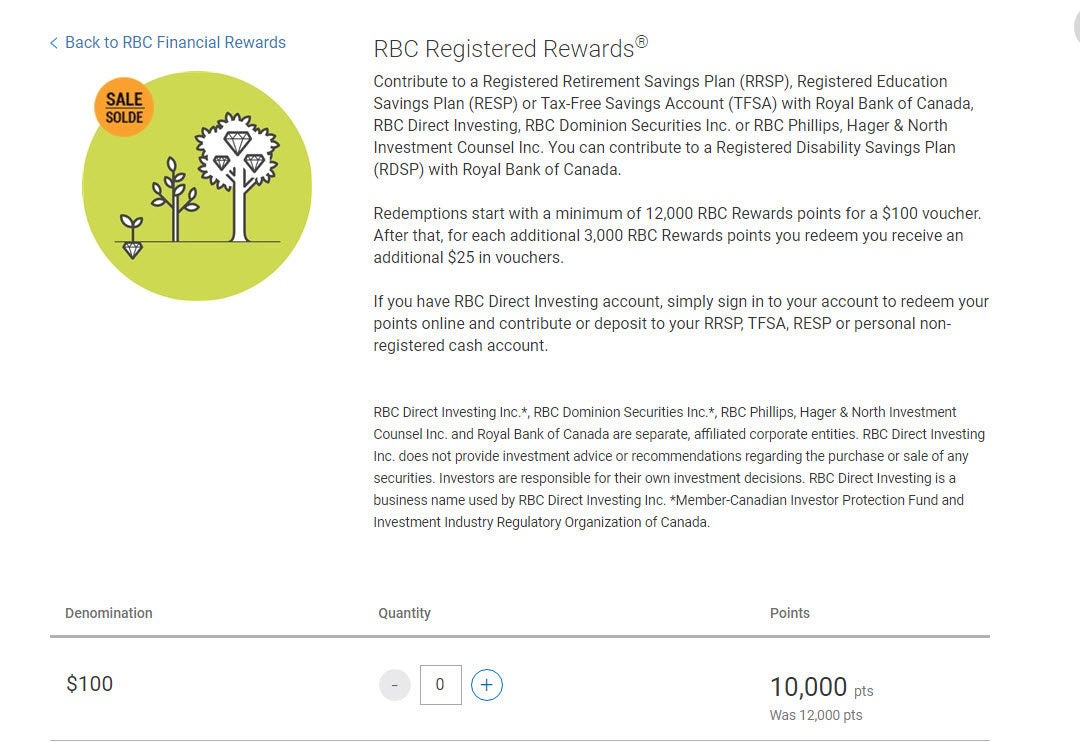Image resolution: width=1080 pixels, height=742 pixels.
Task: Click the Denomination column header
Action: coord(109,613)
